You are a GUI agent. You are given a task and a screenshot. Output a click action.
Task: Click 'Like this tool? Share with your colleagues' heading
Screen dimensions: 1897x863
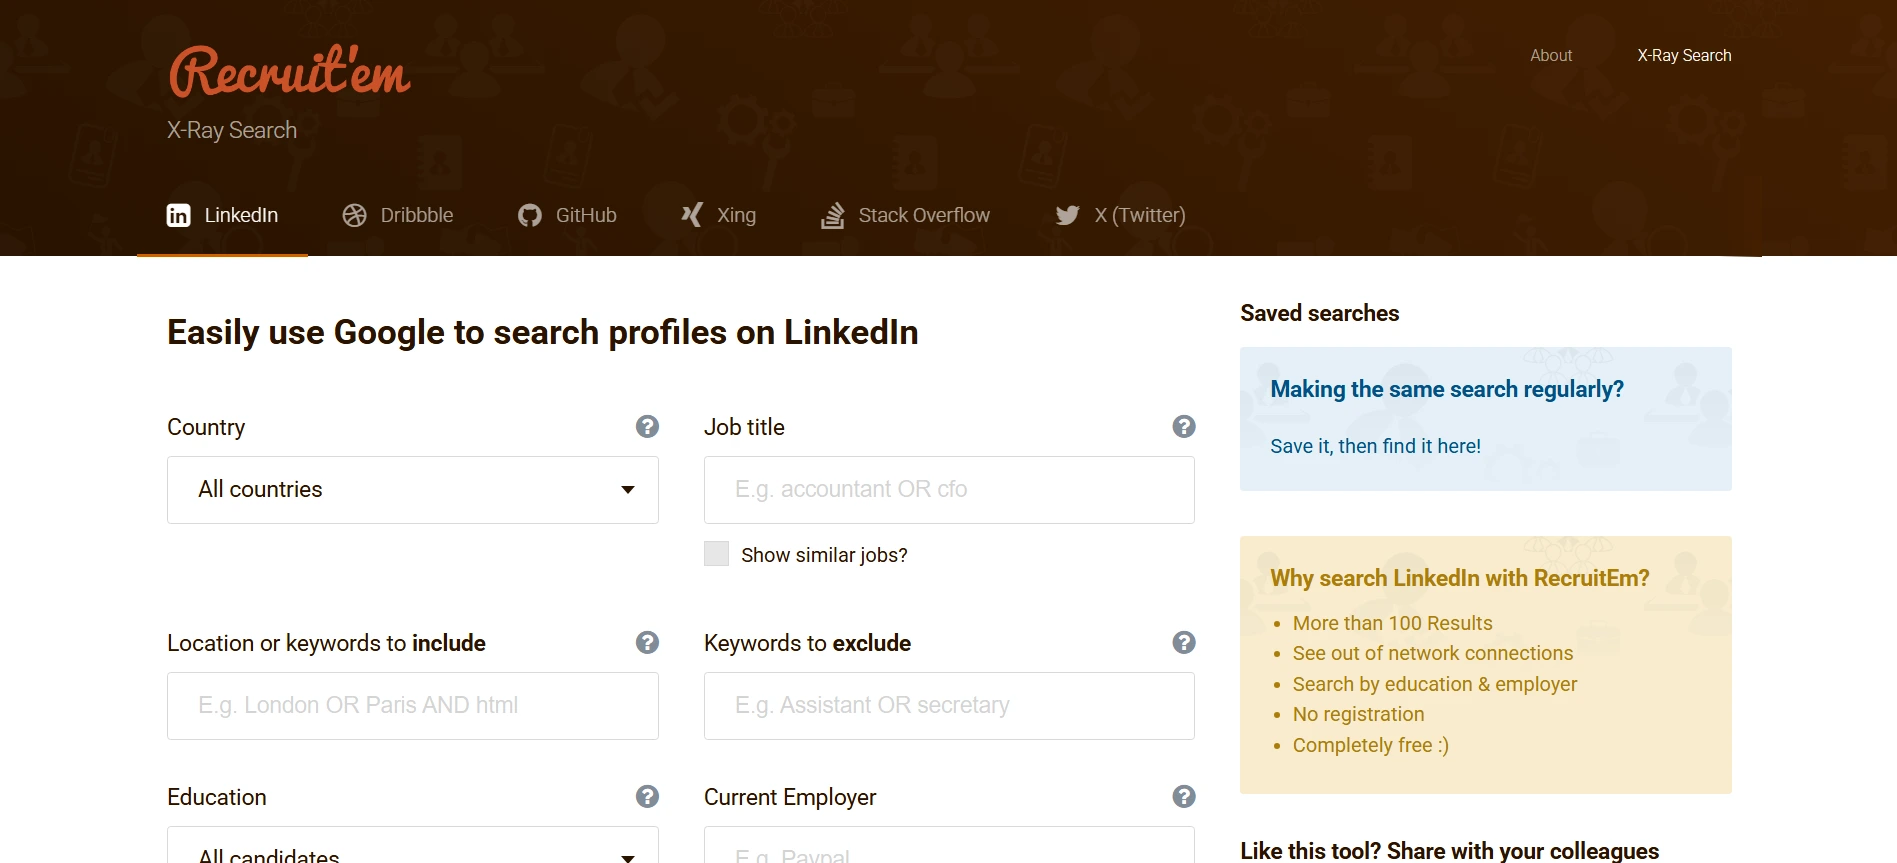click(x=1449, y=851)
